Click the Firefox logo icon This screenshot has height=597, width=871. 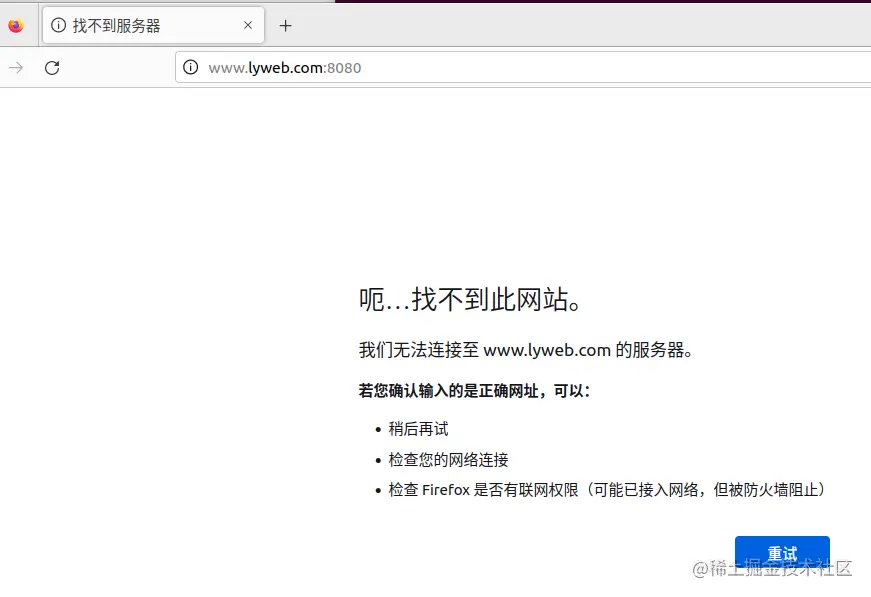pyautogui.click(x=16, y=26)
